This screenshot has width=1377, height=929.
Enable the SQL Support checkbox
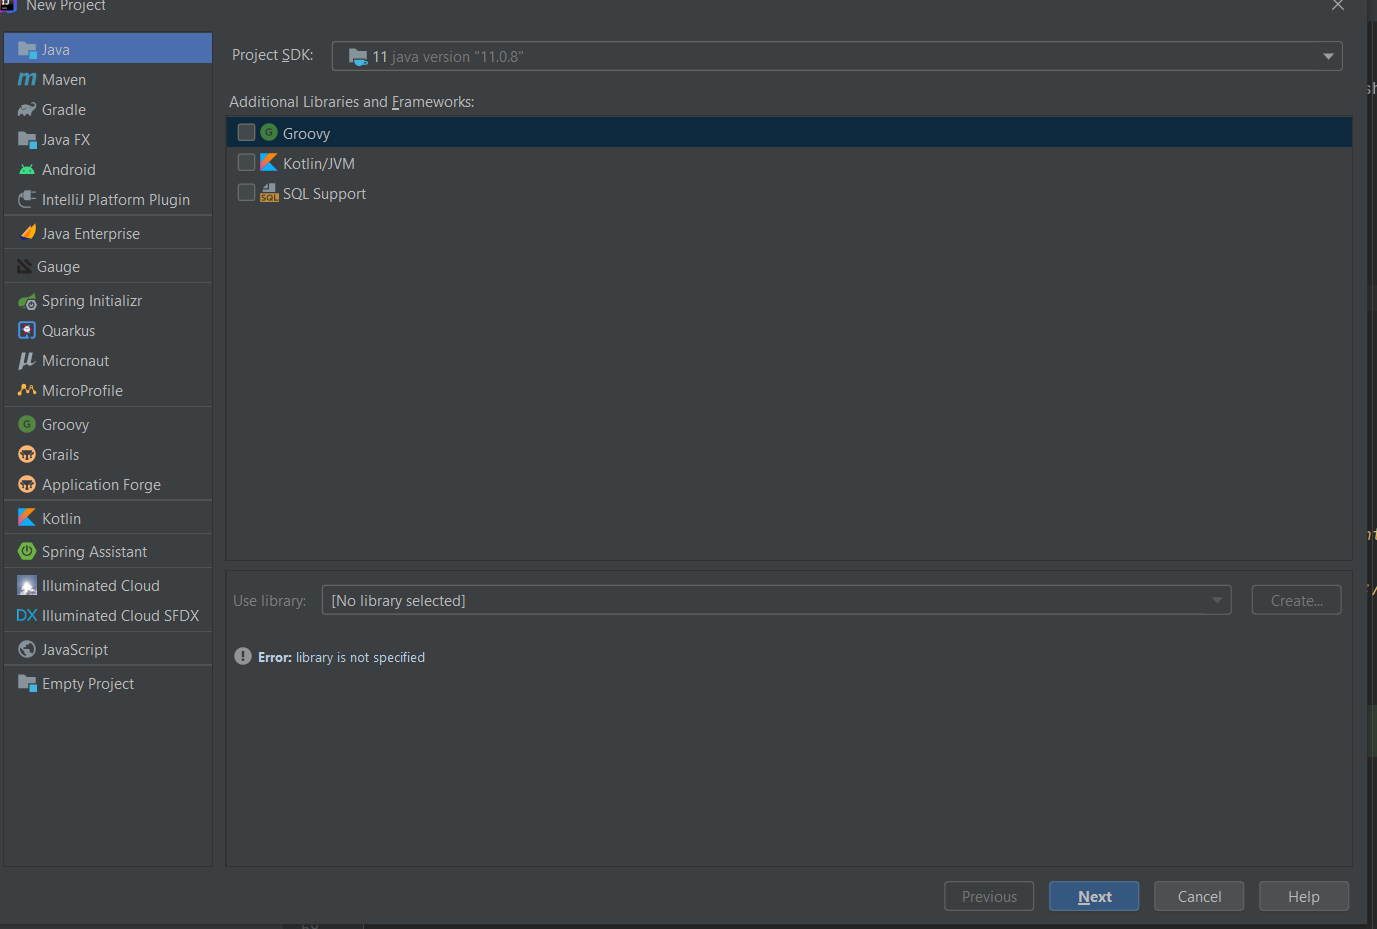coord(246,192)
